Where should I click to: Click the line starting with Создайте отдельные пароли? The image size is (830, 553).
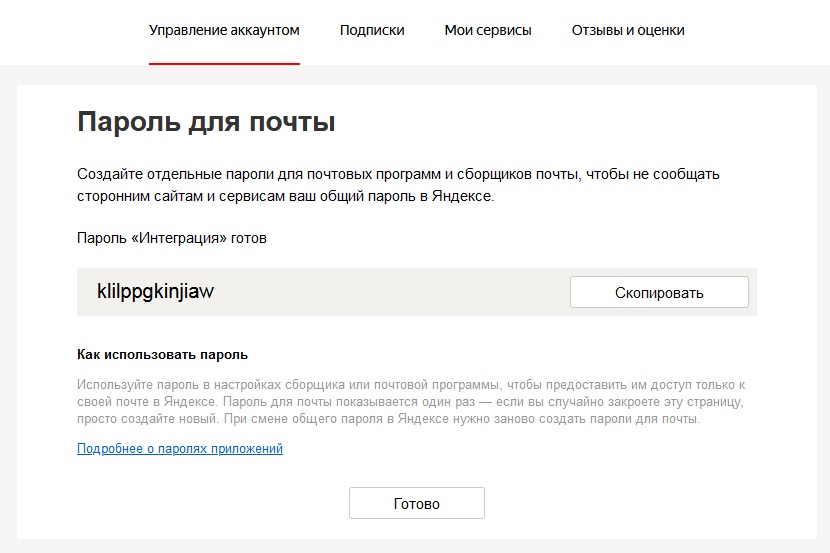[398, 174]
